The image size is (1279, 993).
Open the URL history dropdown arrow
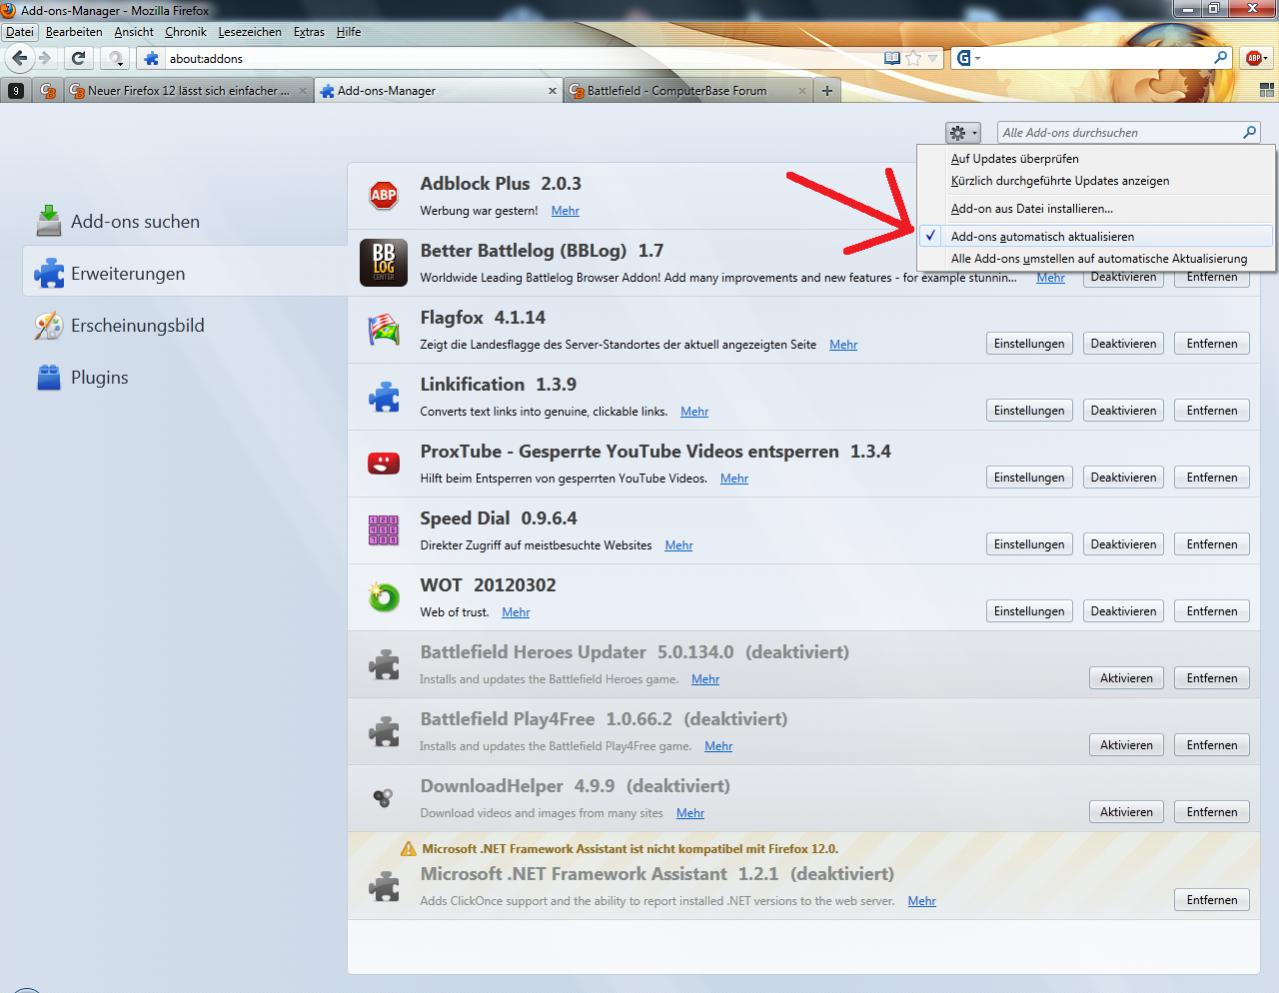[932, 58]
